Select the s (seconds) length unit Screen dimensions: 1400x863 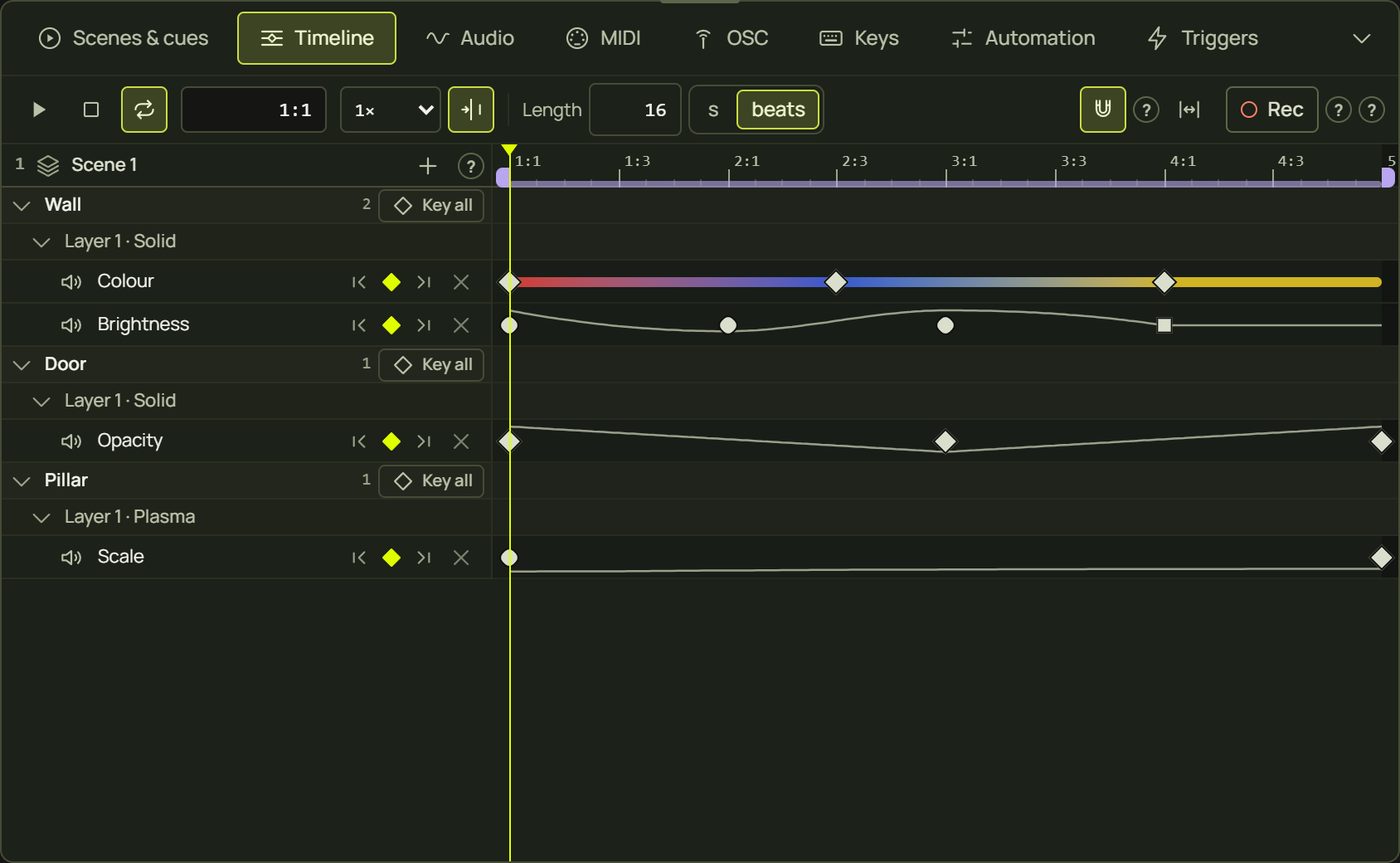click(x=713, y=110)
